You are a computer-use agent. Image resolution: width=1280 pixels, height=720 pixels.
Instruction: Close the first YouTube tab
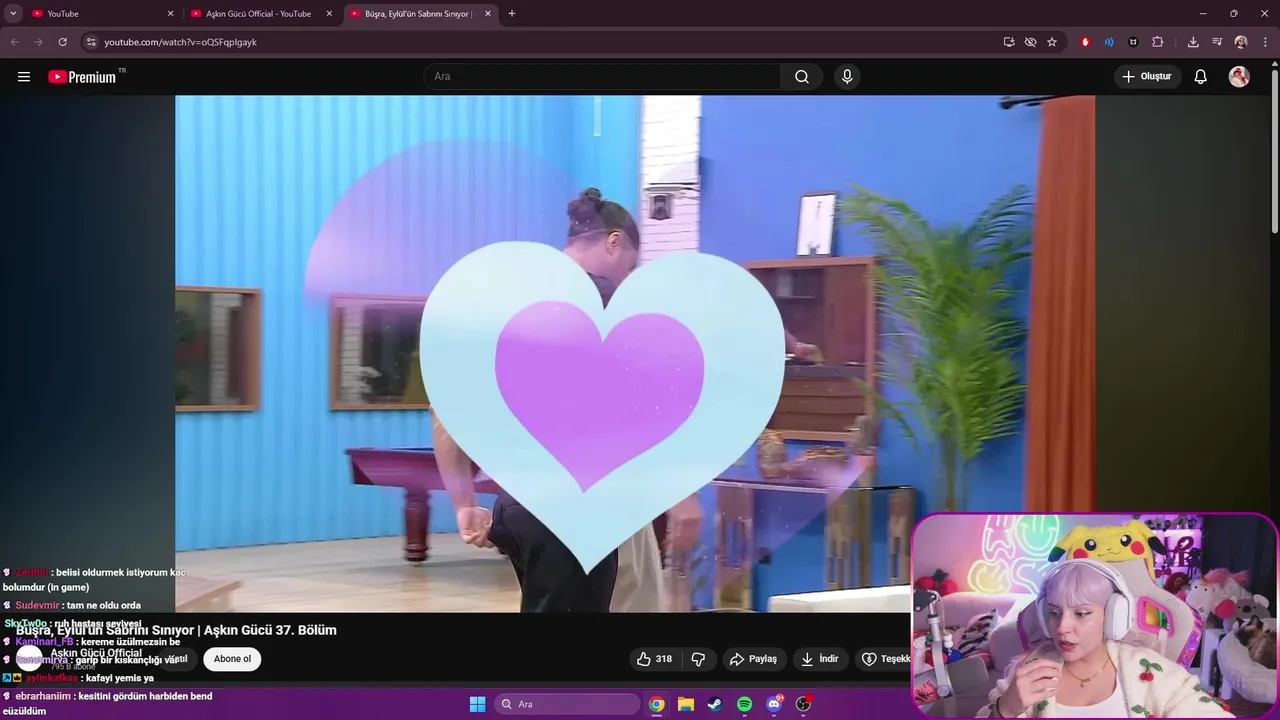(x=170, y=14)
